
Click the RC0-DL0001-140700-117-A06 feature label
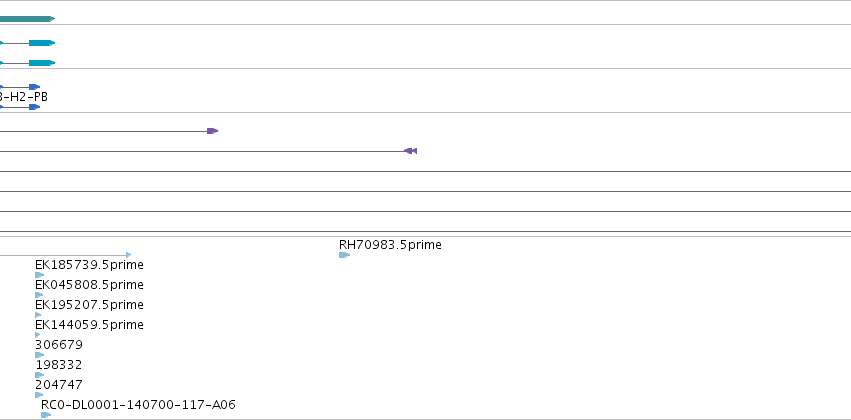[x=138, y=405]
